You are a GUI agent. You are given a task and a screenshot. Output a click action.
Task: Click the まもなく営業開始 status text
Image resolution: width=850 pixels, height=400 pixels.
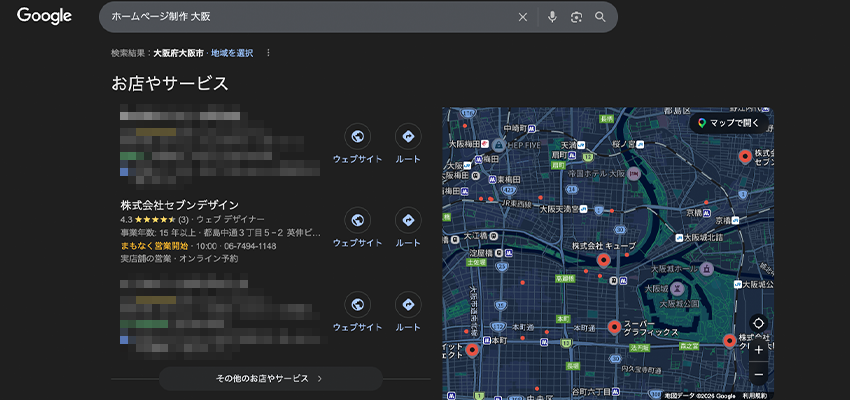point(154,246)
